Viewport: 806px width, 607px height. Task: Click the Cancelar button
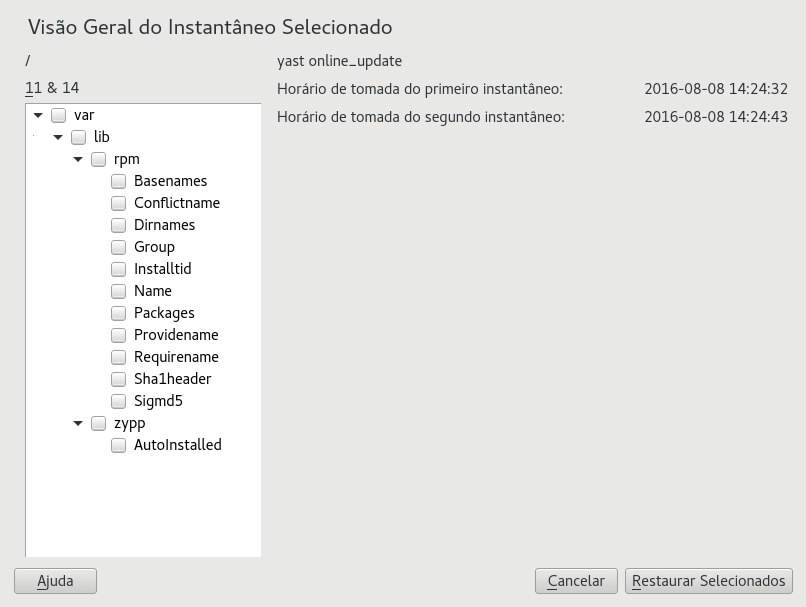576,581
